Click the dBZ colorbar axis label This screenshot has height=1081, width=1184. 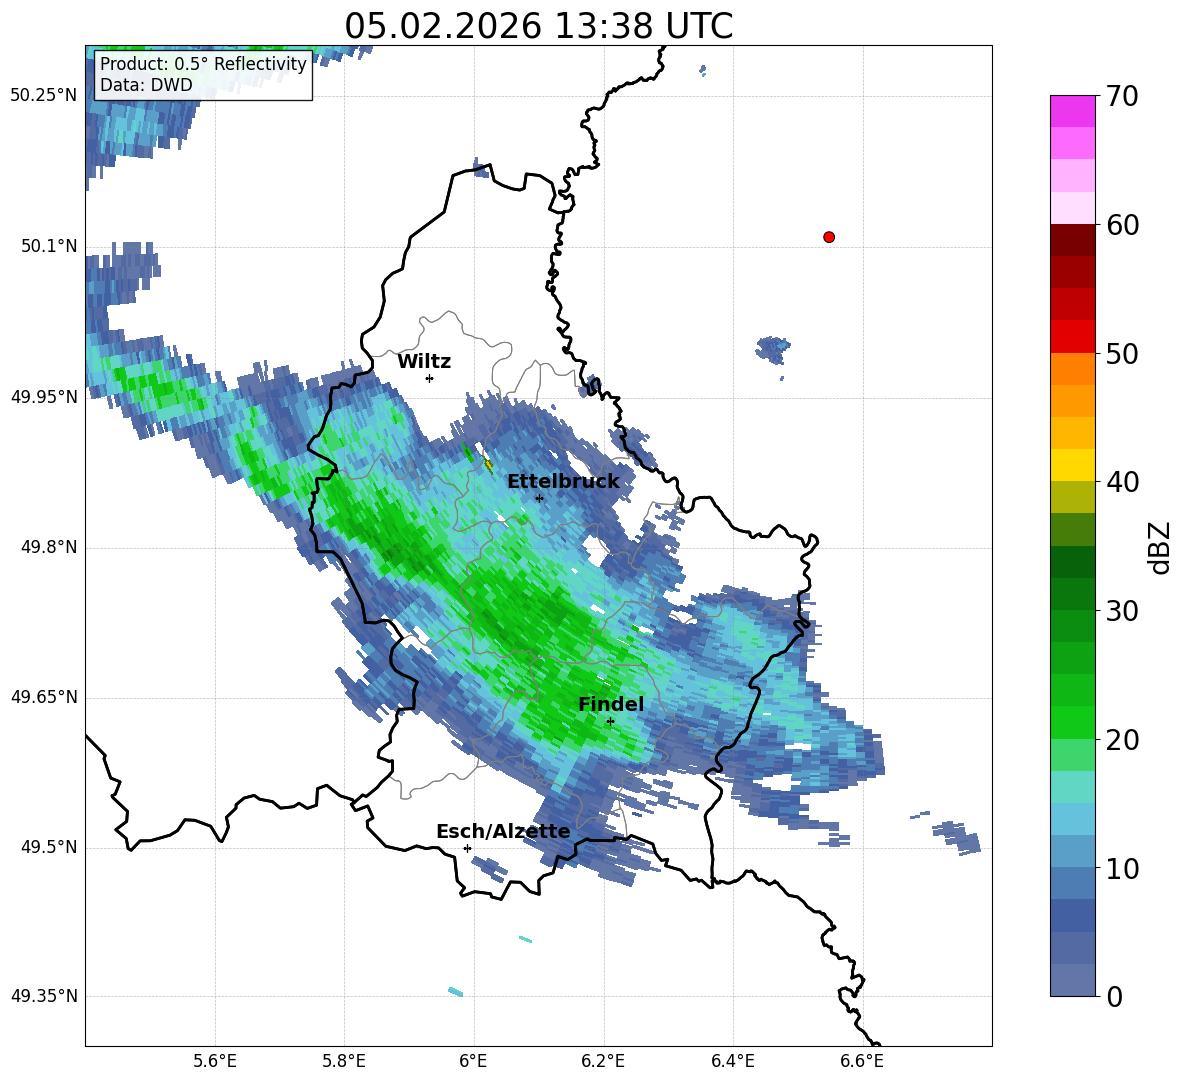click(1160, 547)
